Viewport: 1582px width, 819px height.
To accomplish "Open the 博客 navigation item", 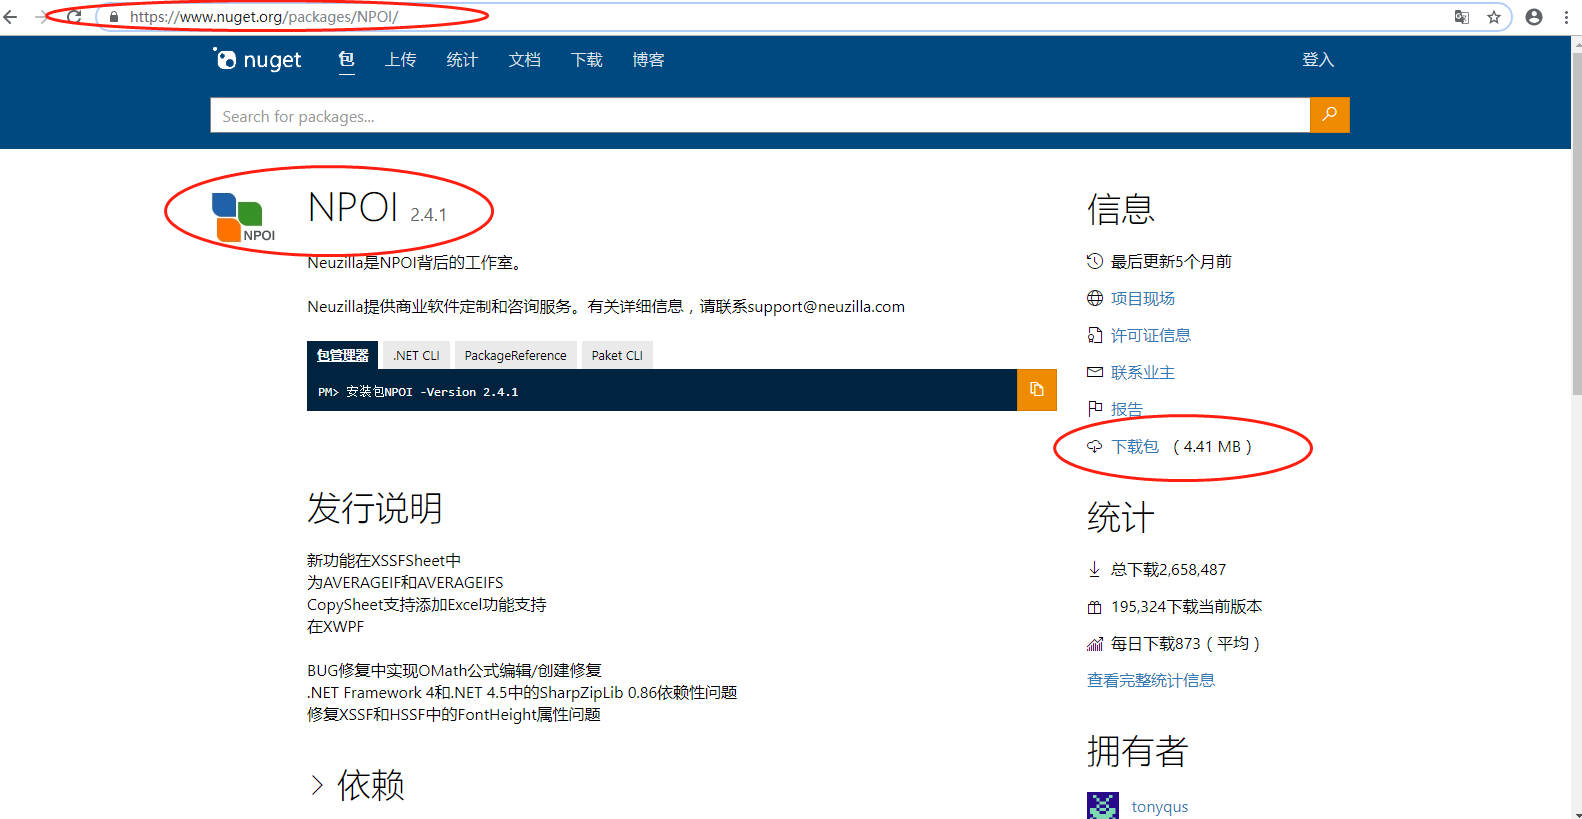I will pos(649,60).
